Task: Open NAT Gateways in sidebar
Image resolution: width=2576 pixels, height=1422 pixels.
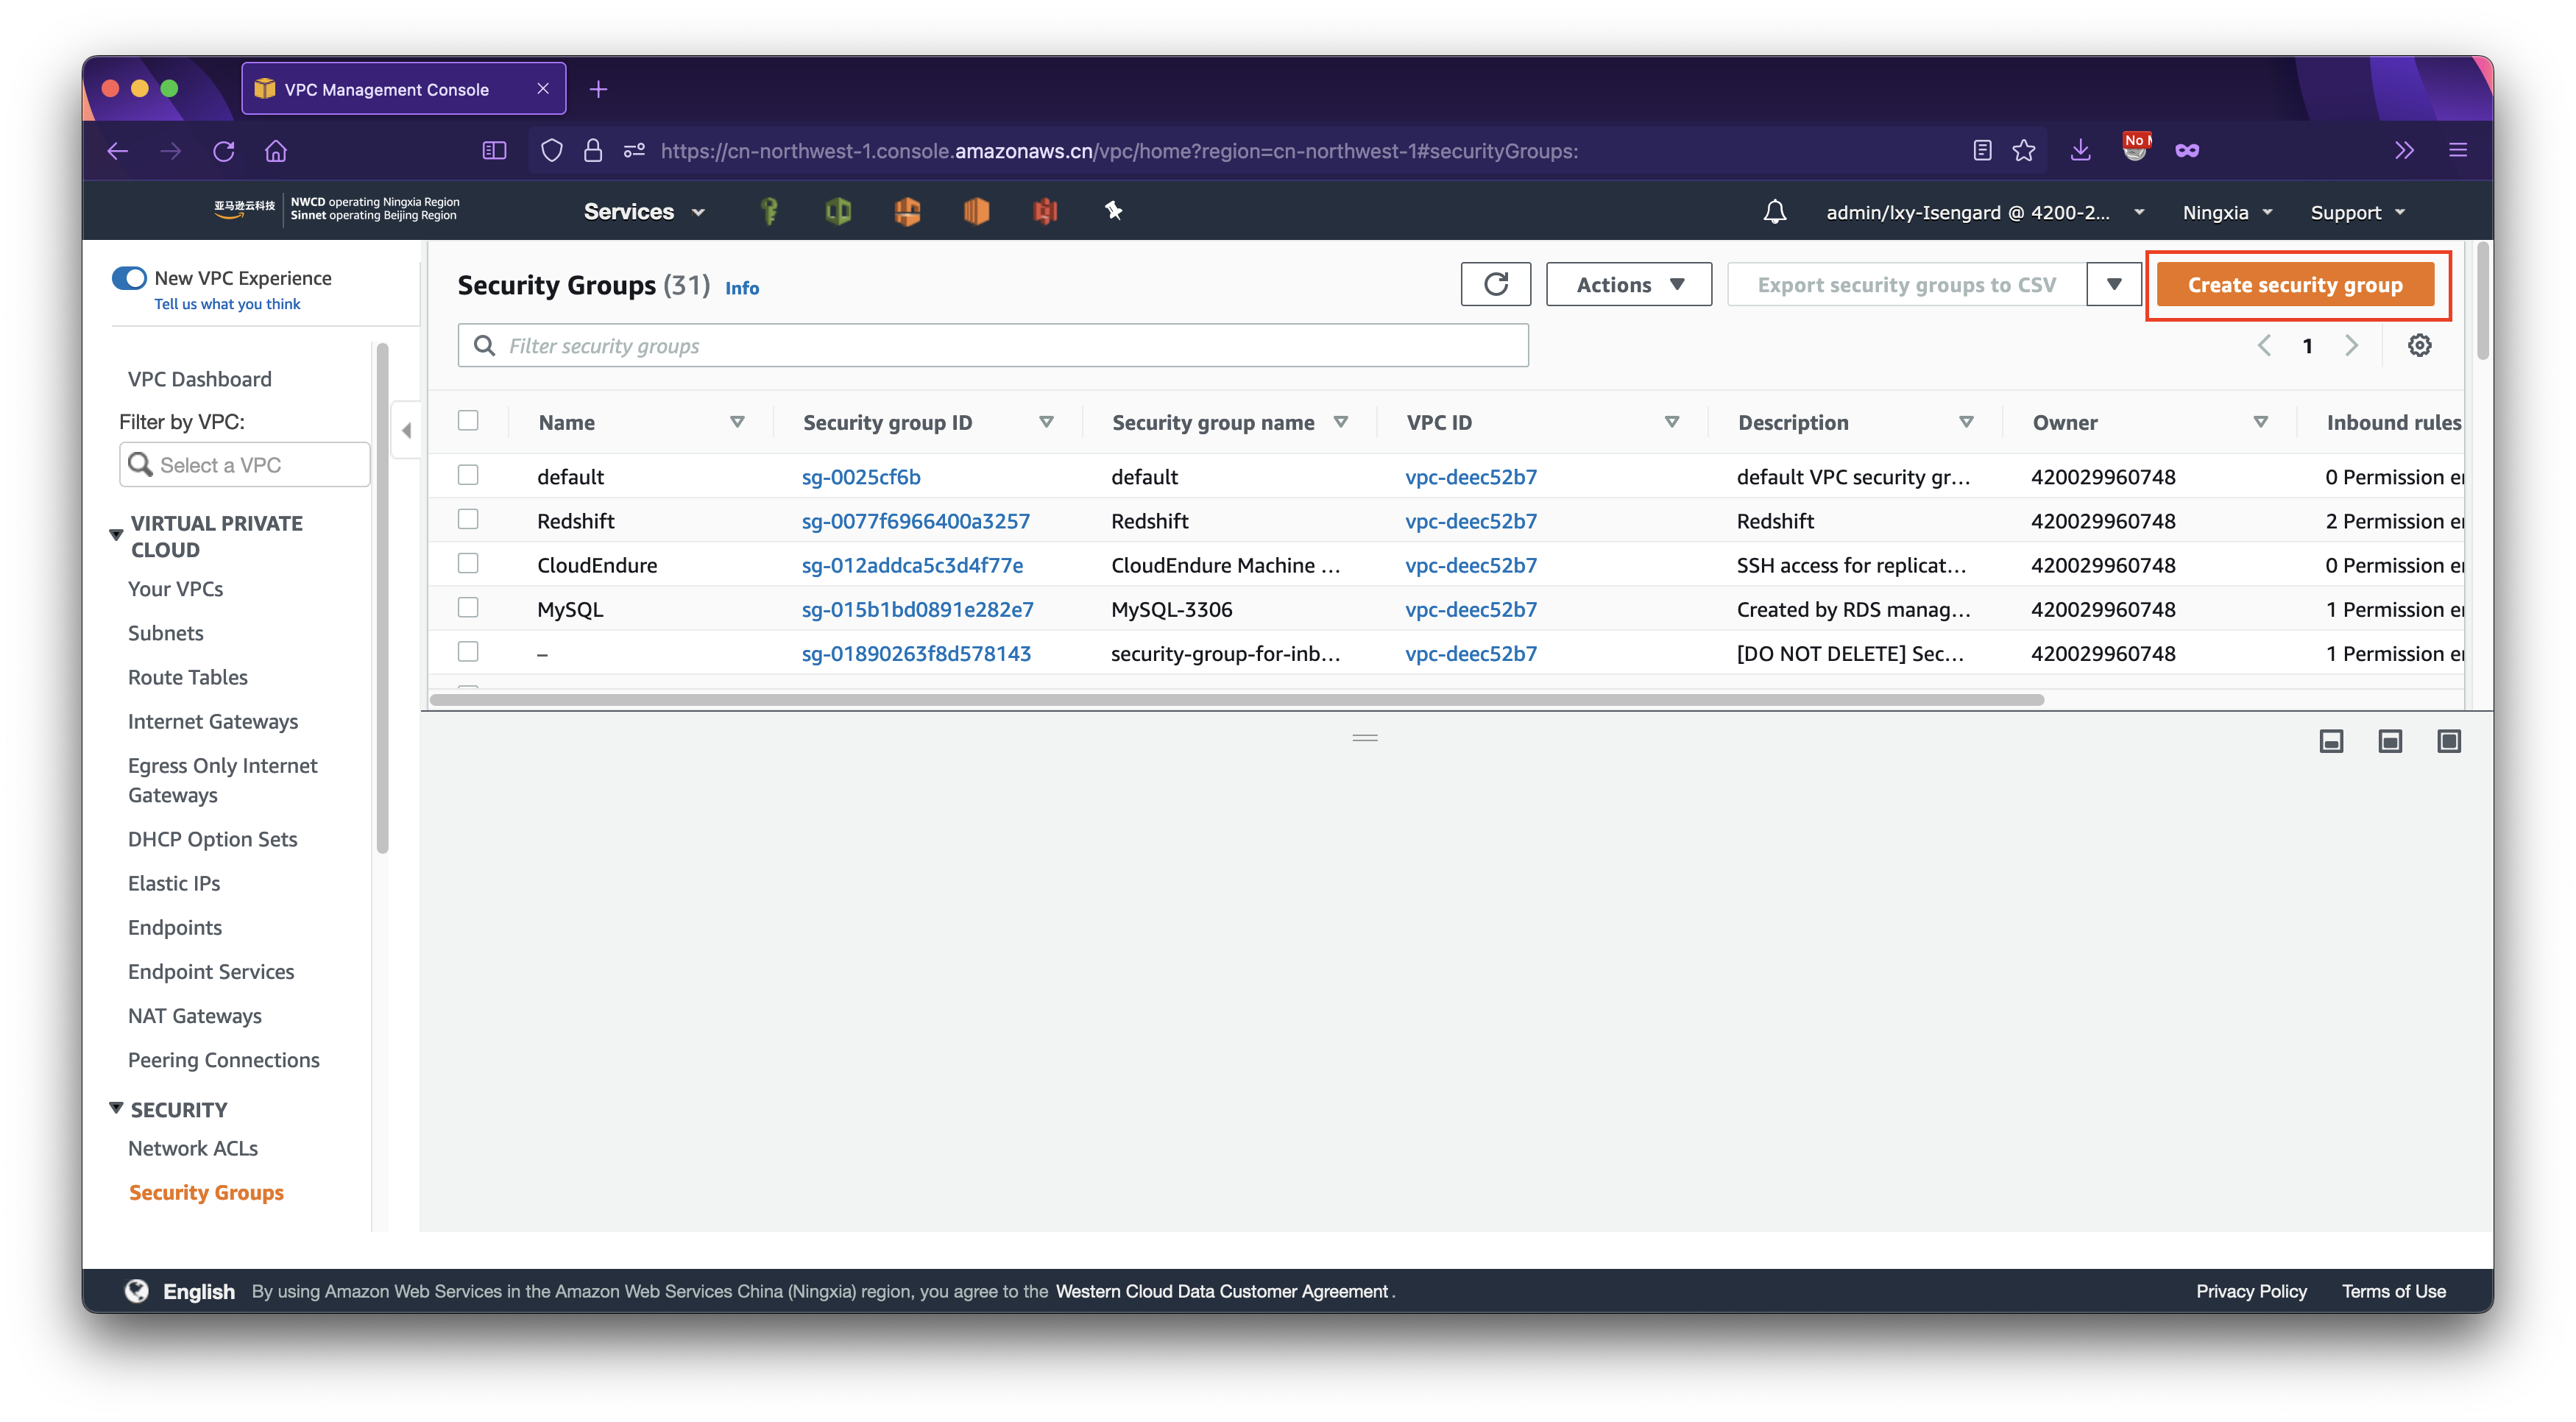Action: pos(195,1016)
